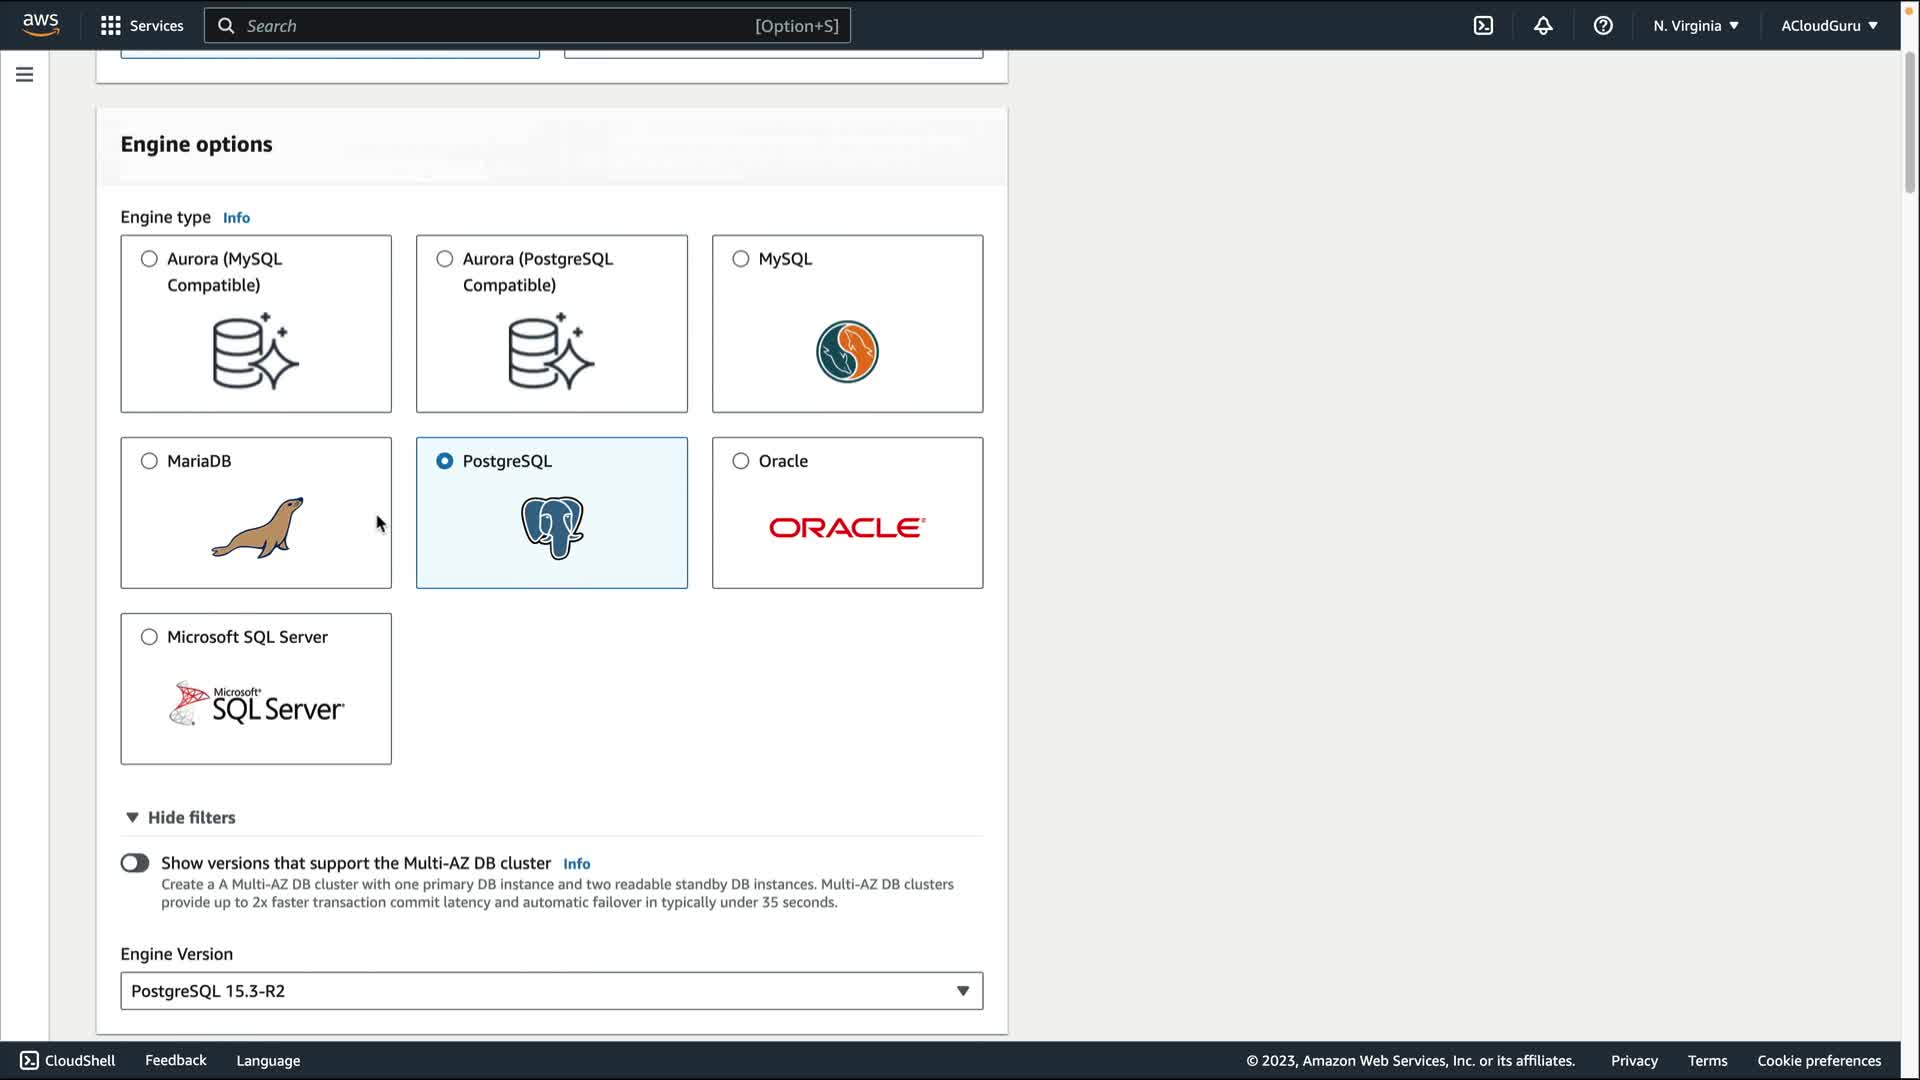Open the CloudShell icon in top bar

coord(1483,26)
